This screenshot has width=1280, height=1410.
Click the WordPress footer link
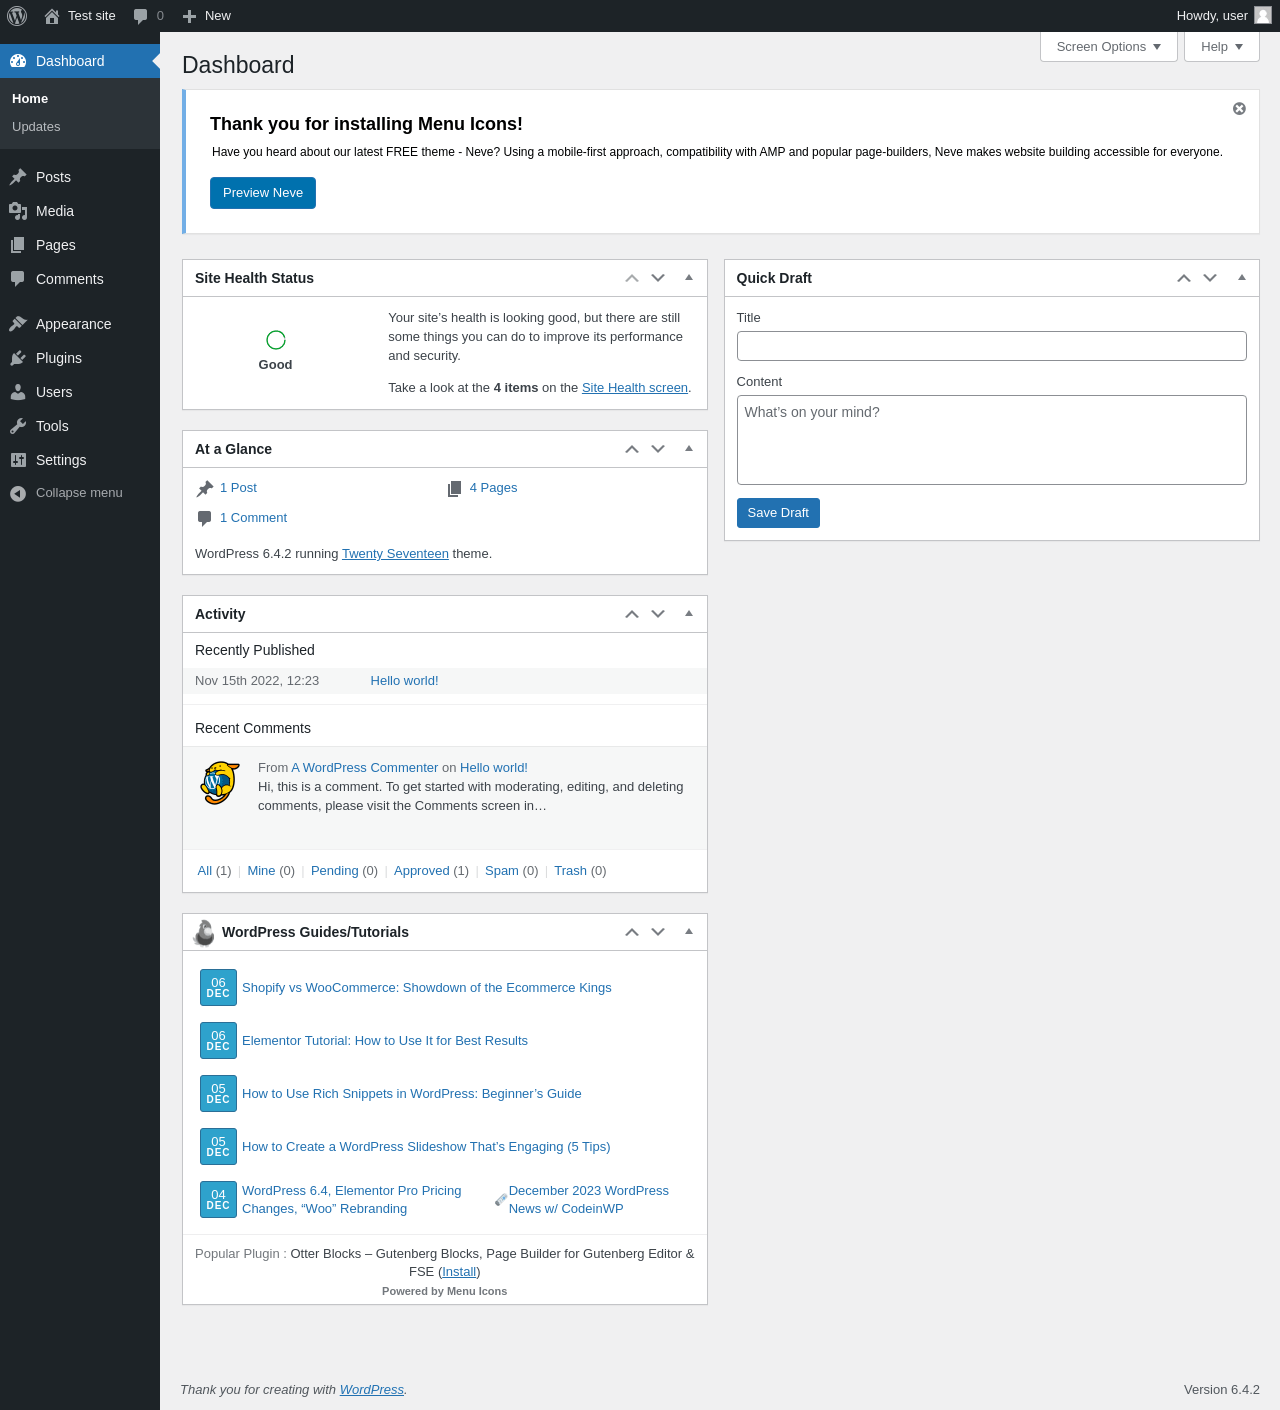click(372, 1390)
